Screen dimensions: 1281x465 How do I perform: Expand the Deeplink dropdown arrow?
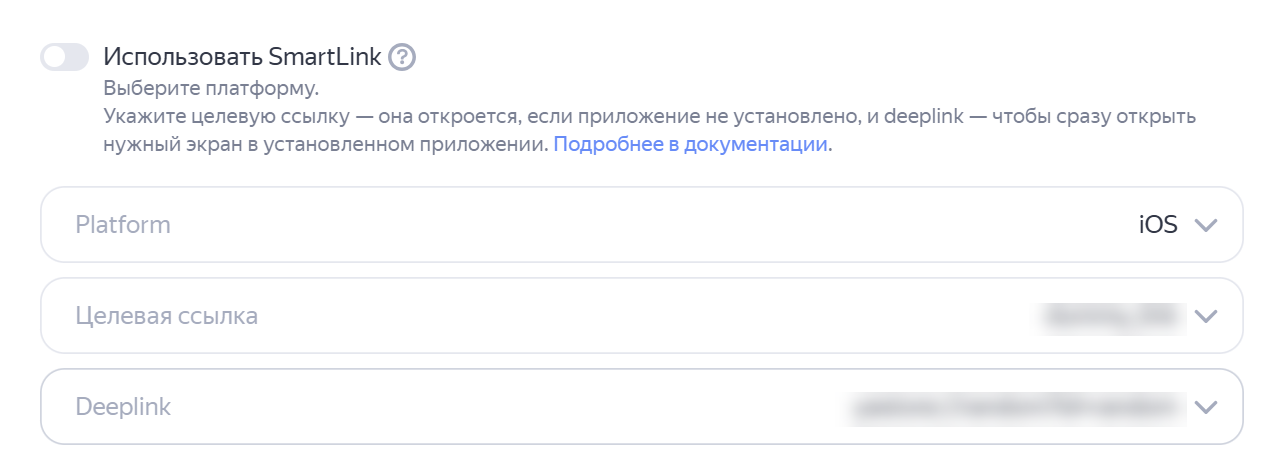pos(1206,407)
